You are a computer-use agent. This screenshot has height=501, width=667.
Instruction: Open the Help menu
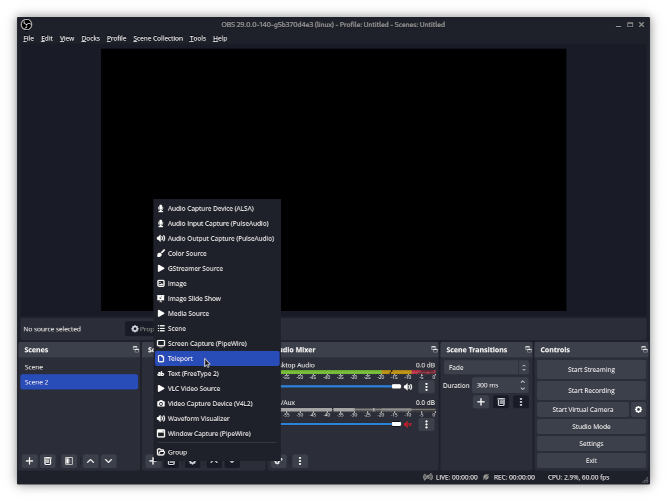tap(220, 38)
